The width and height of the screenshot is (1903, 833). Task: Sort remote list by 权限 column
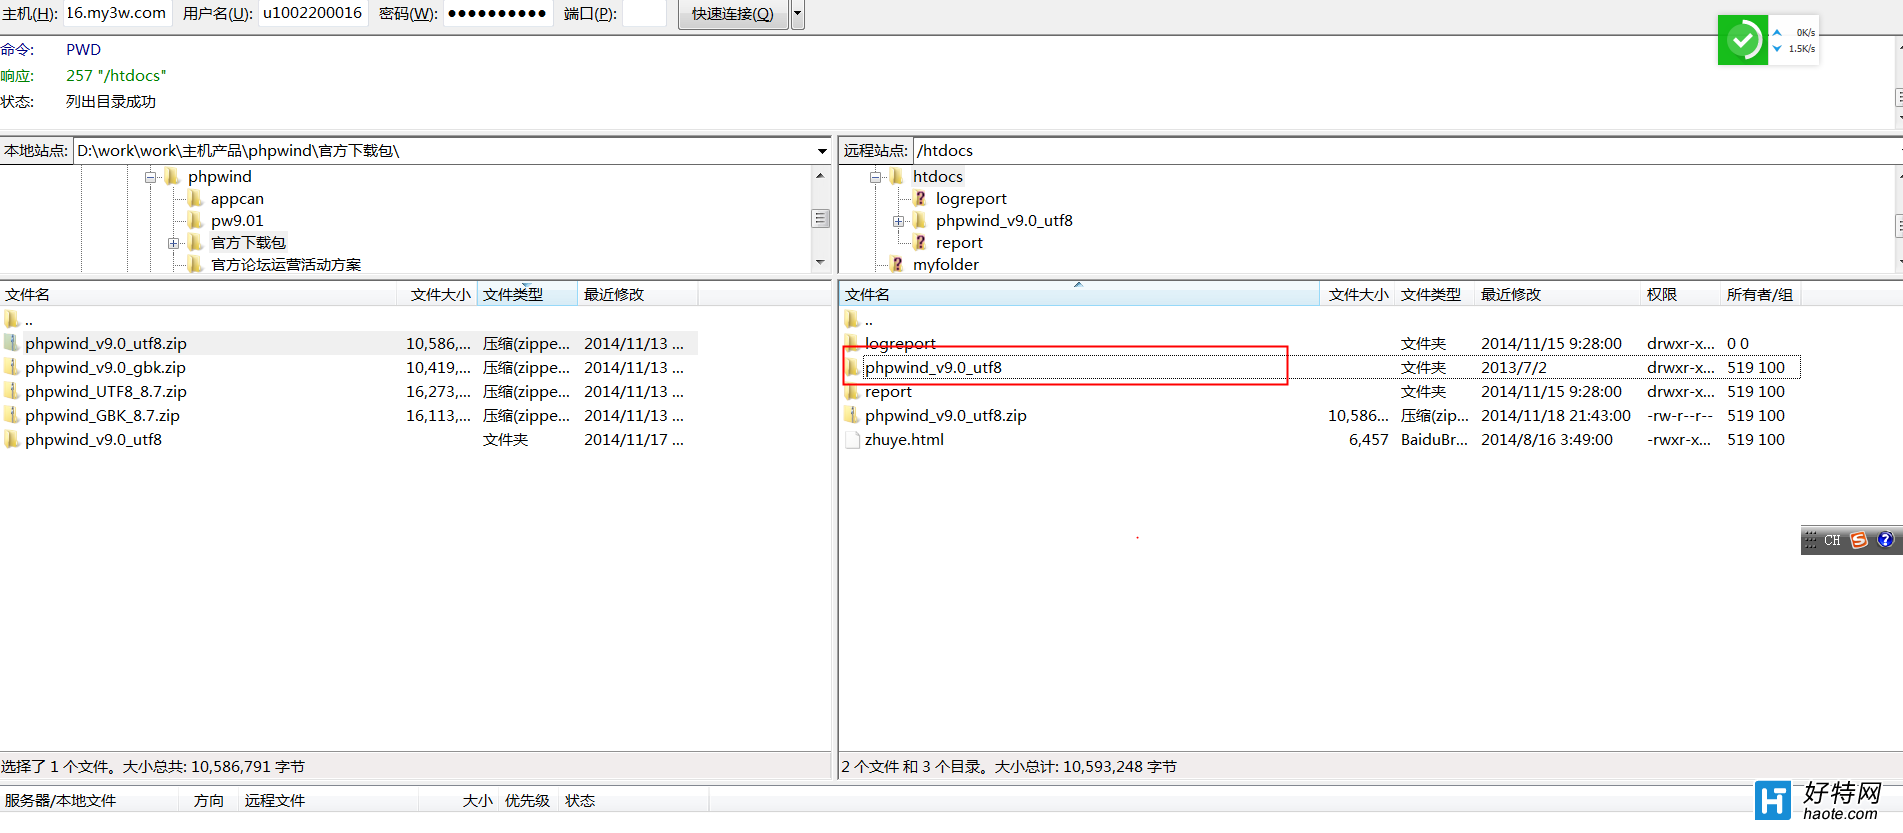click(x=1680, y=294)
